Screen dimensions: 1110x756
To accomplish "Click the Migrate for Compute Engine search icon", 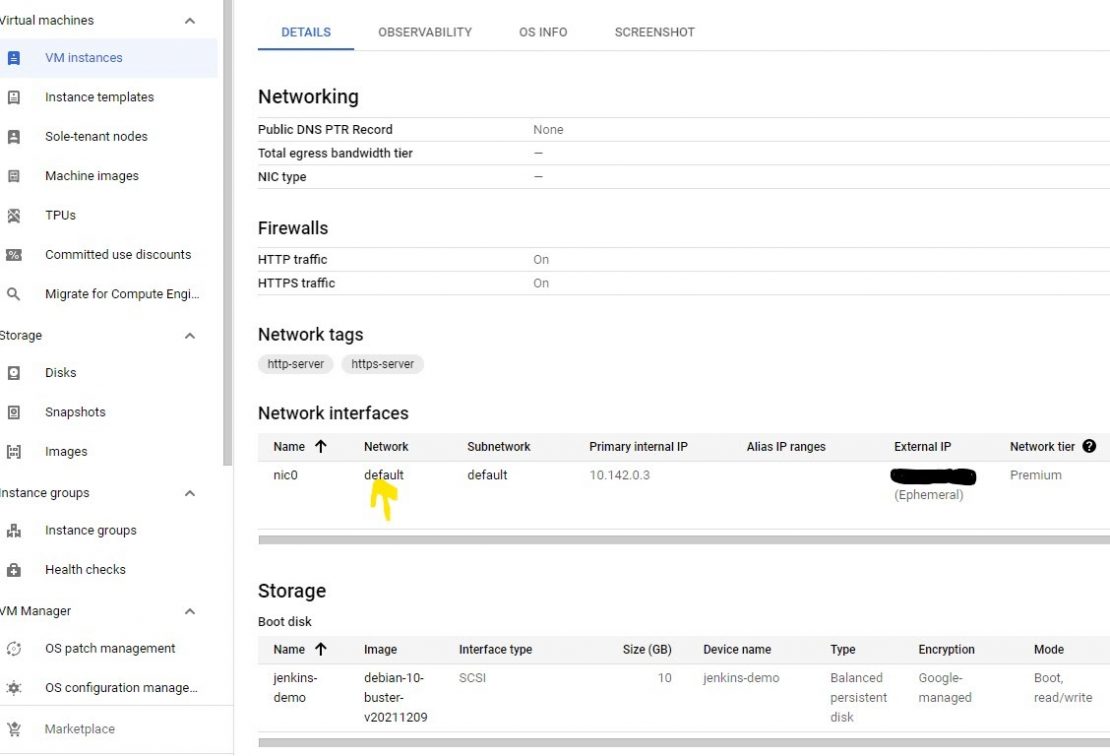I will [x=12, y=294].
